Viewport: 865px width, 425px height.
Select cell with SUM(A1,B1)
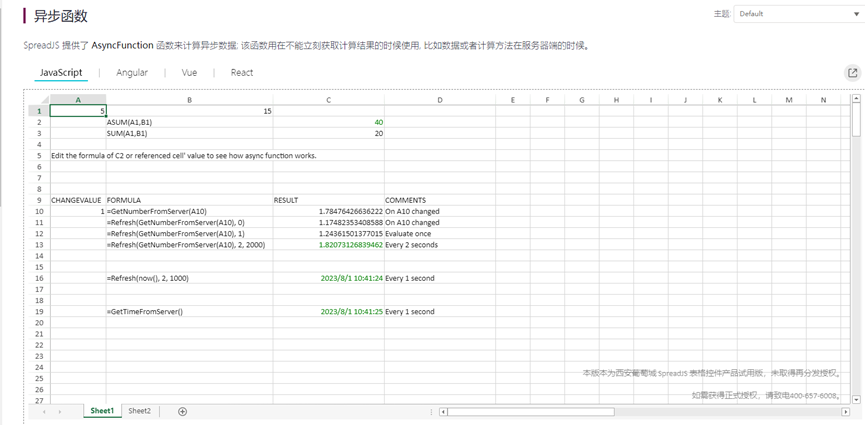pyautogui.click(x=189, y=133)
